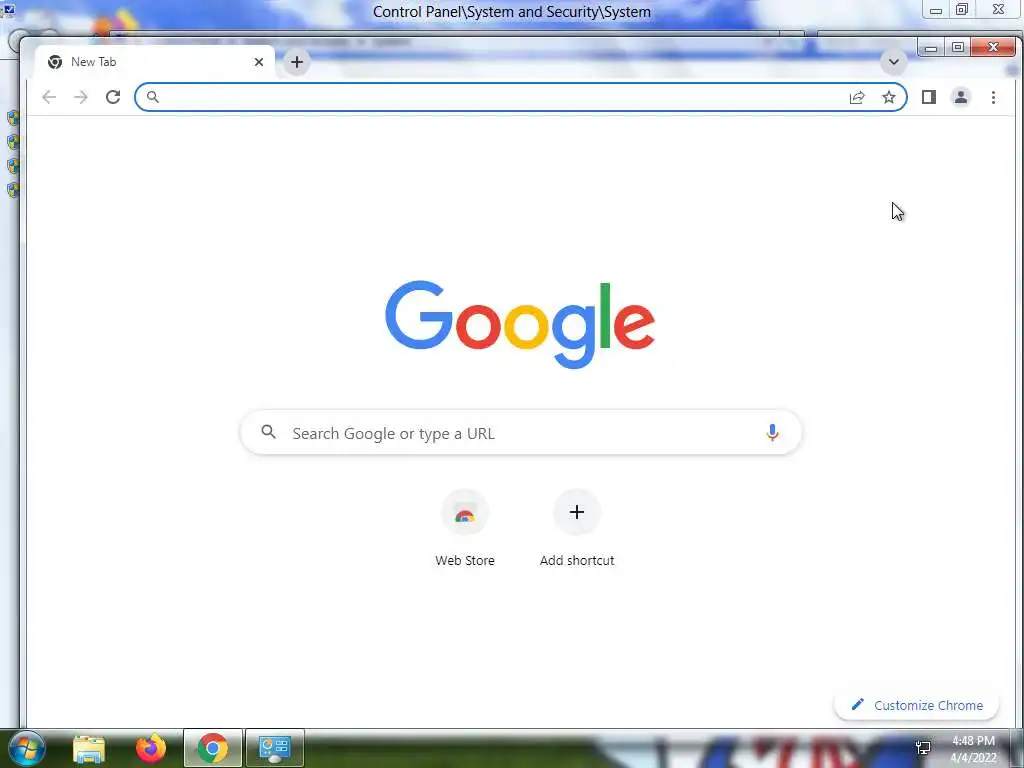The height and width of the screenshot is (768, 1024).
Task: Click the Chrome back arrow
Action: coord(49,97)
